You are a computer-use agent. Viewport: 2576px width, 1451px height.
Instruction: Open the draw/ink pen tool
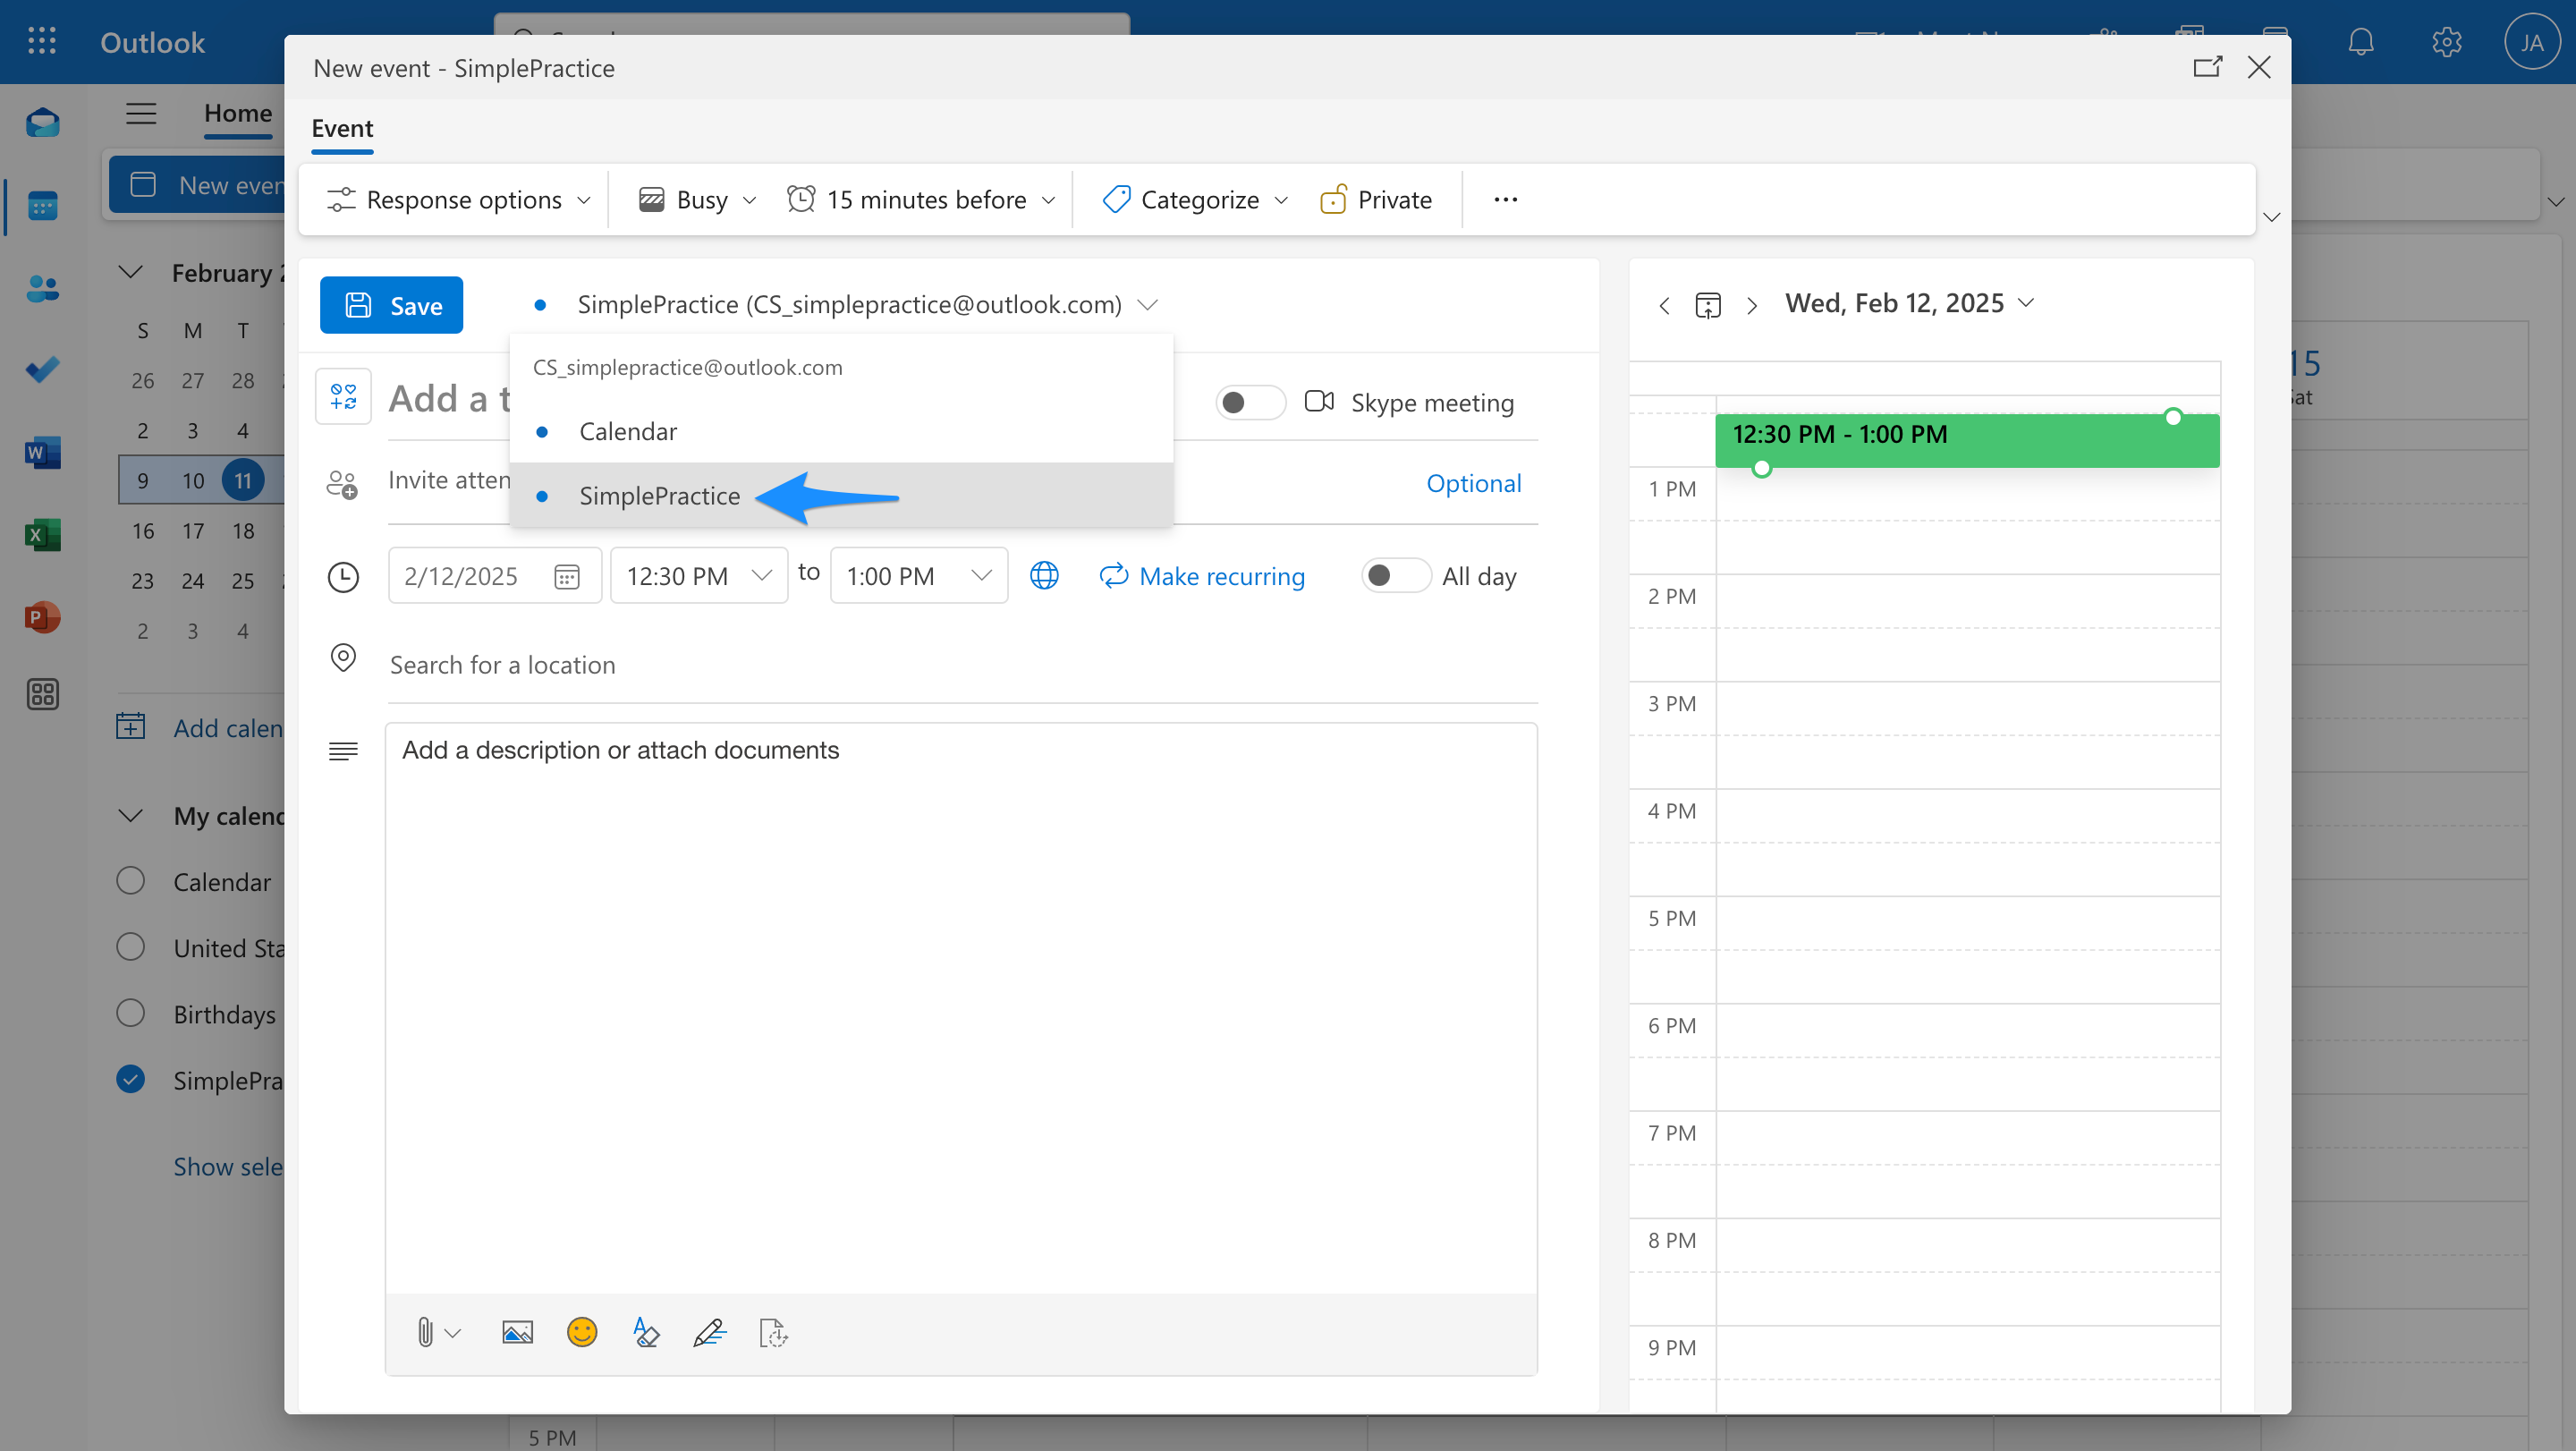[709, 1332]
